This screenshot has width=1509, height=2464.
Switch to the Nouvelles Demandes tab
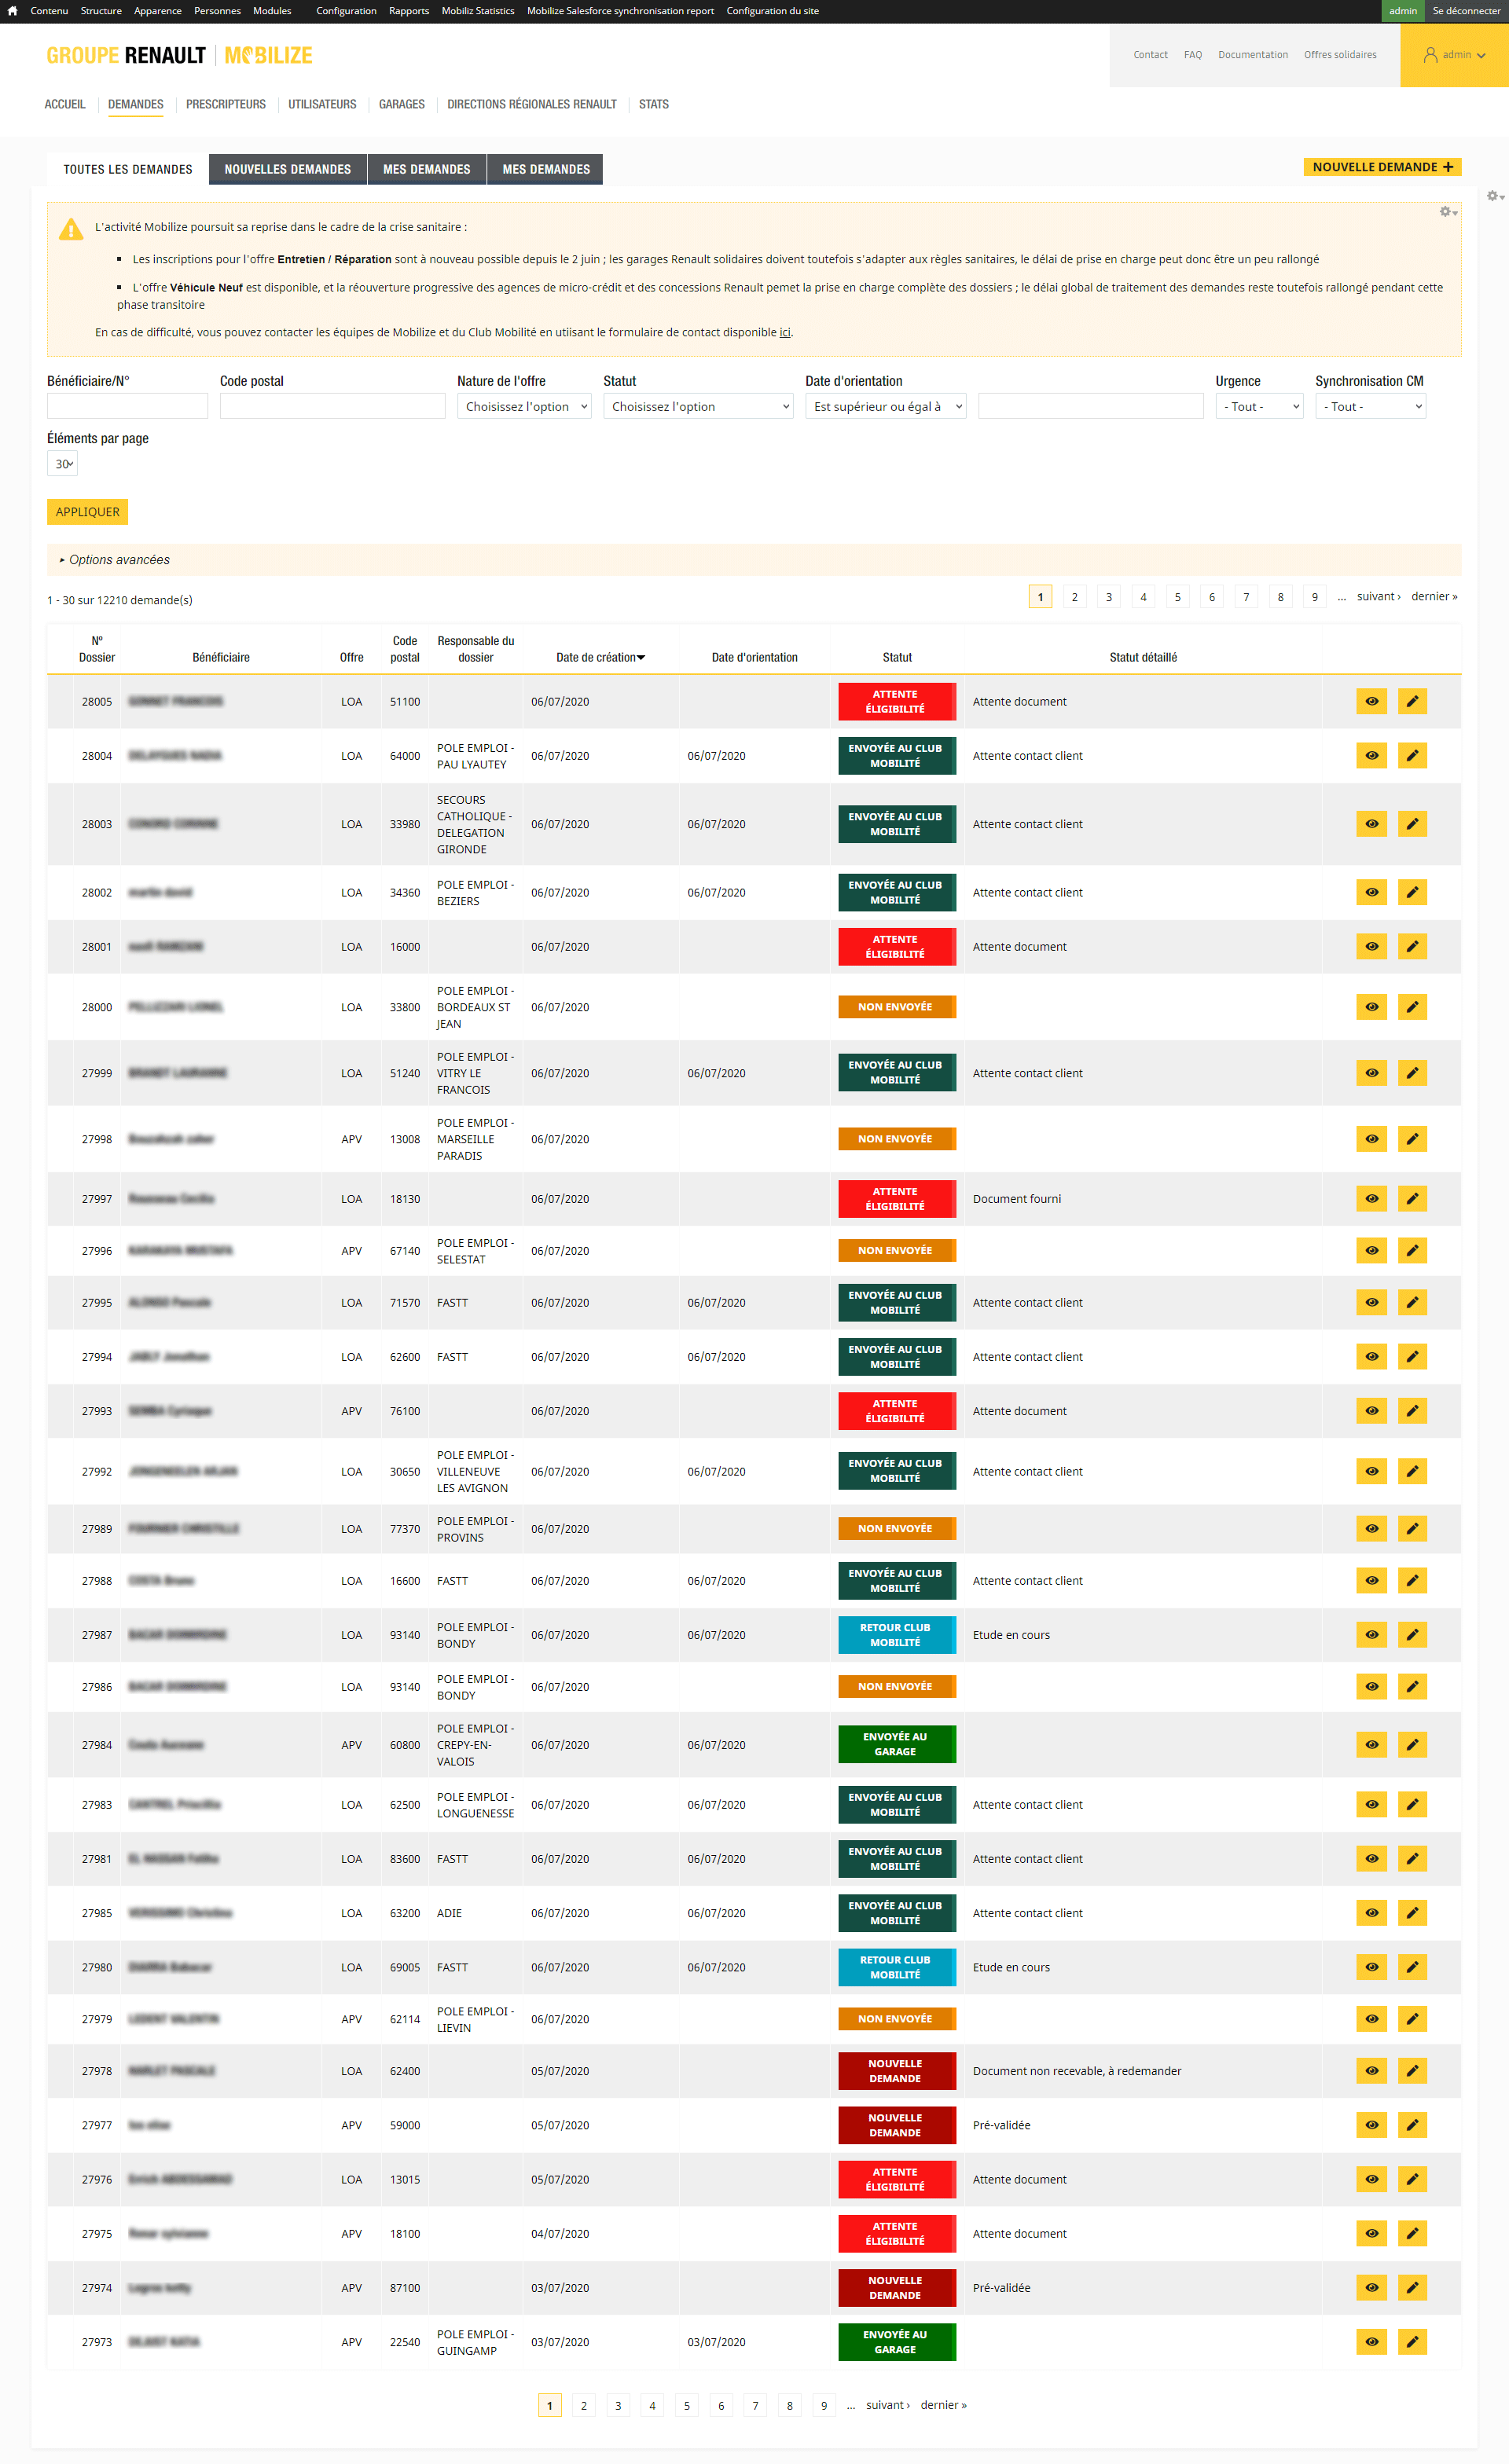(x=287, y=169)
